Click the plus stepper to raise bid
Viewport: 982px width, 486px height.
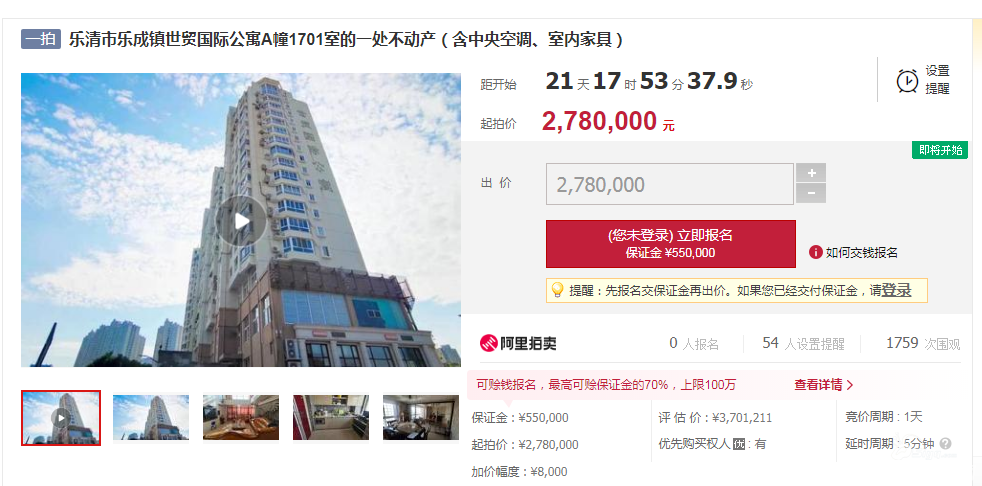[811, 173]
